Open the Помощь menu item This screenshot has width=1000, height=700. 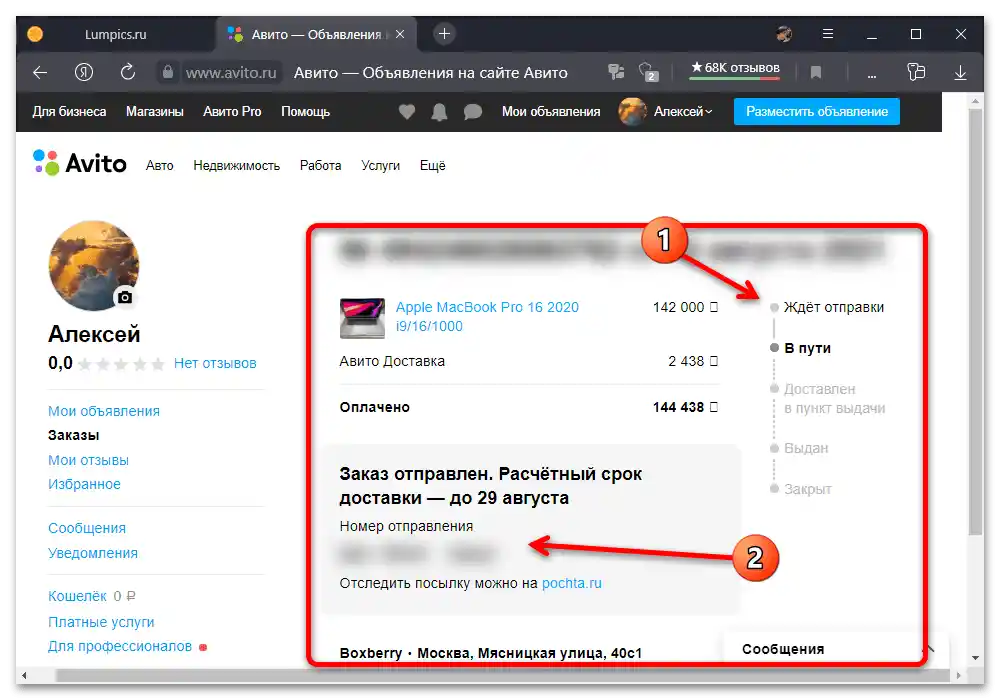(x=305, y=112)
